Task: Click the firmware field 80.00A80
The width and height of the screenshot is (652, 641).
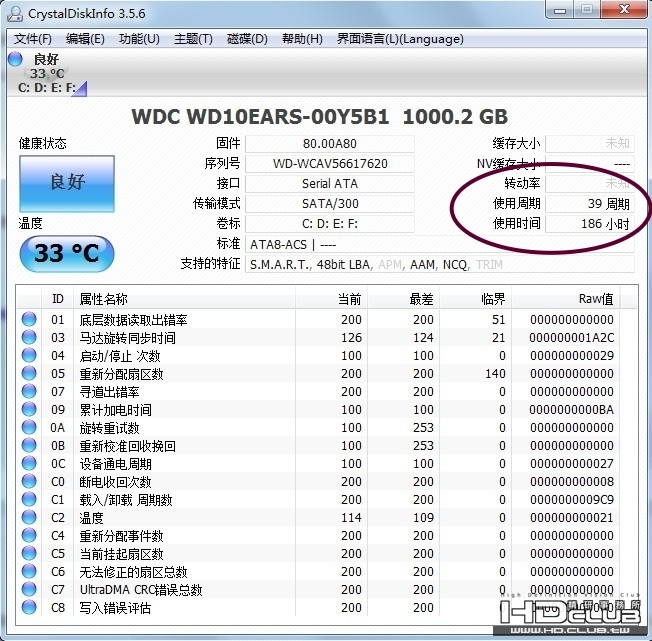Action: (330, 143)
